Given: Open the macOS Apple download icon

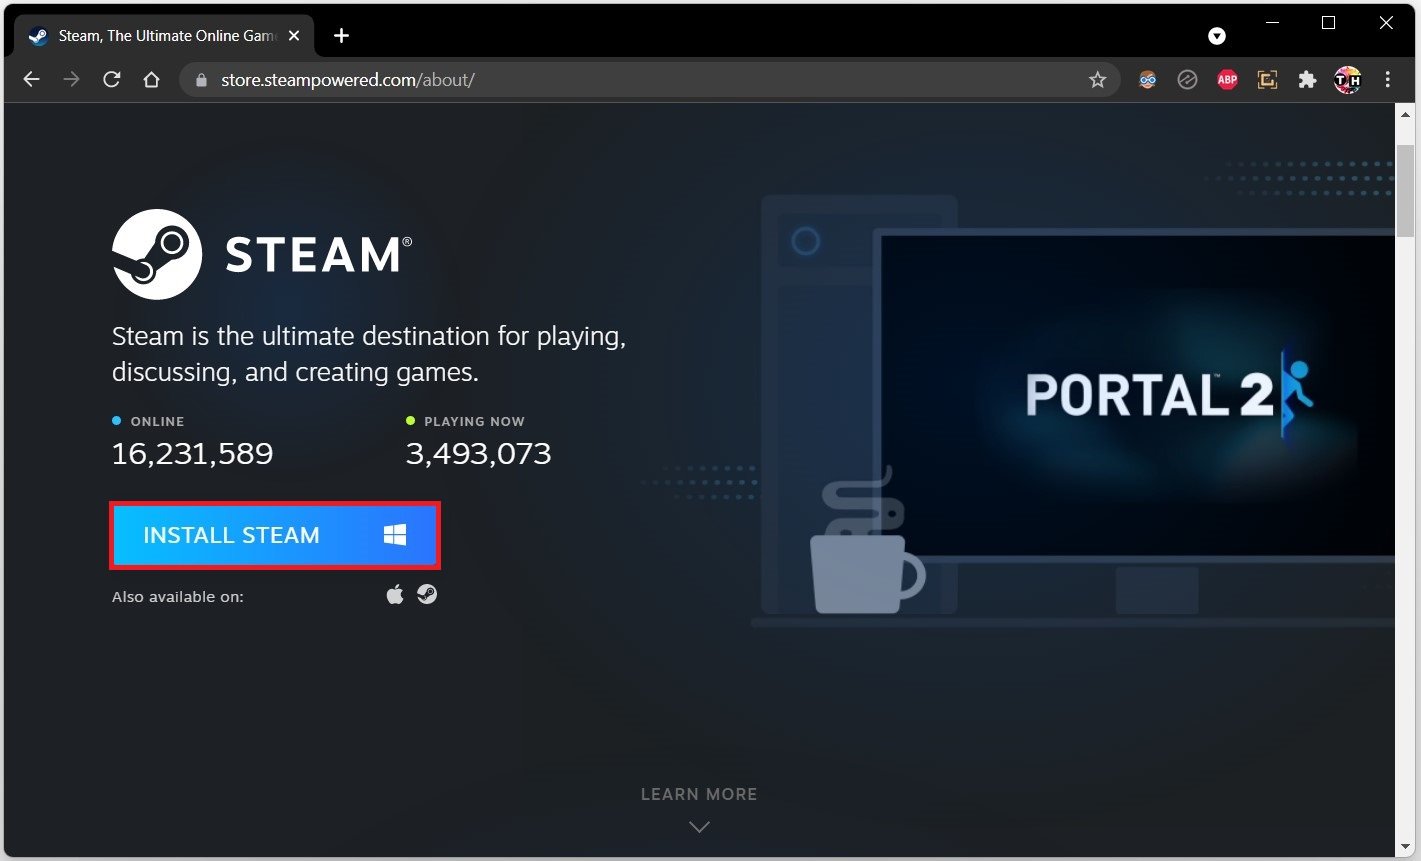Looking at the screenshot, I should [395, 595].
